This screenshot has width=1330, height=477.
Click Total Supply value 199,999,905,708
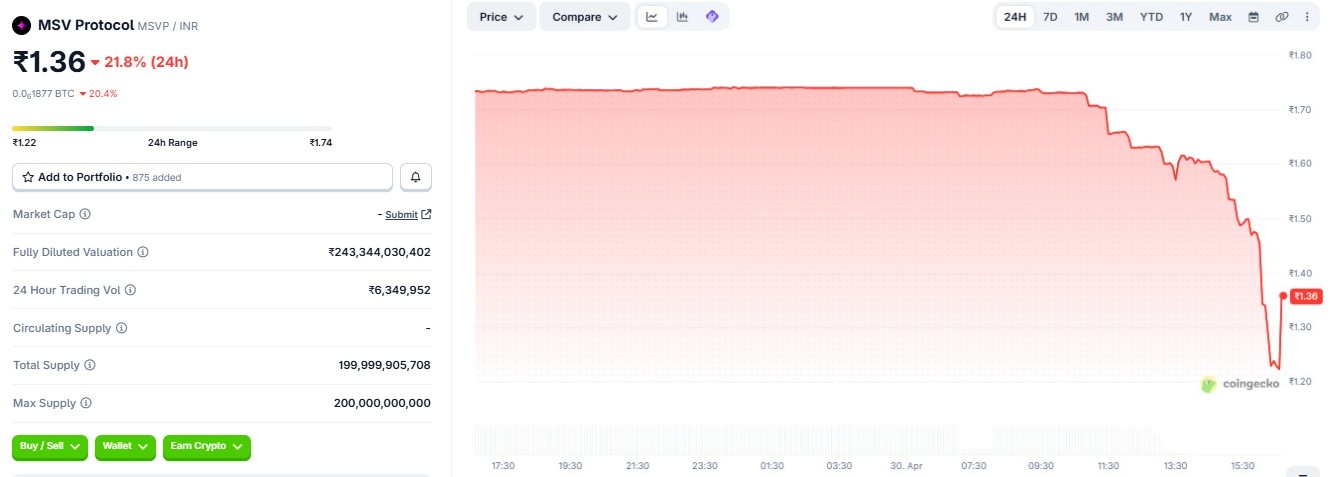pyautogui.click(x=384, y=365)
